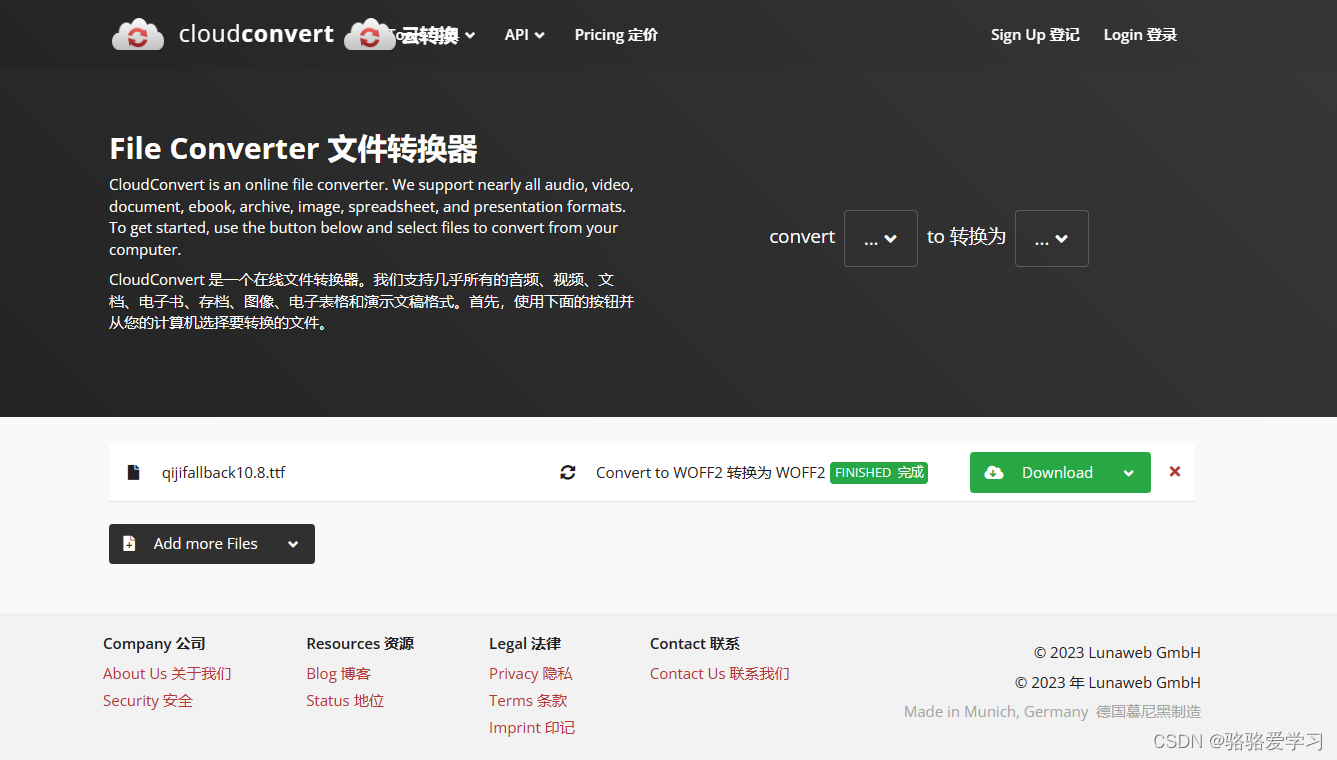1337x760 pixels.
Task: Open the About Us link
Action: click(167, 674)
